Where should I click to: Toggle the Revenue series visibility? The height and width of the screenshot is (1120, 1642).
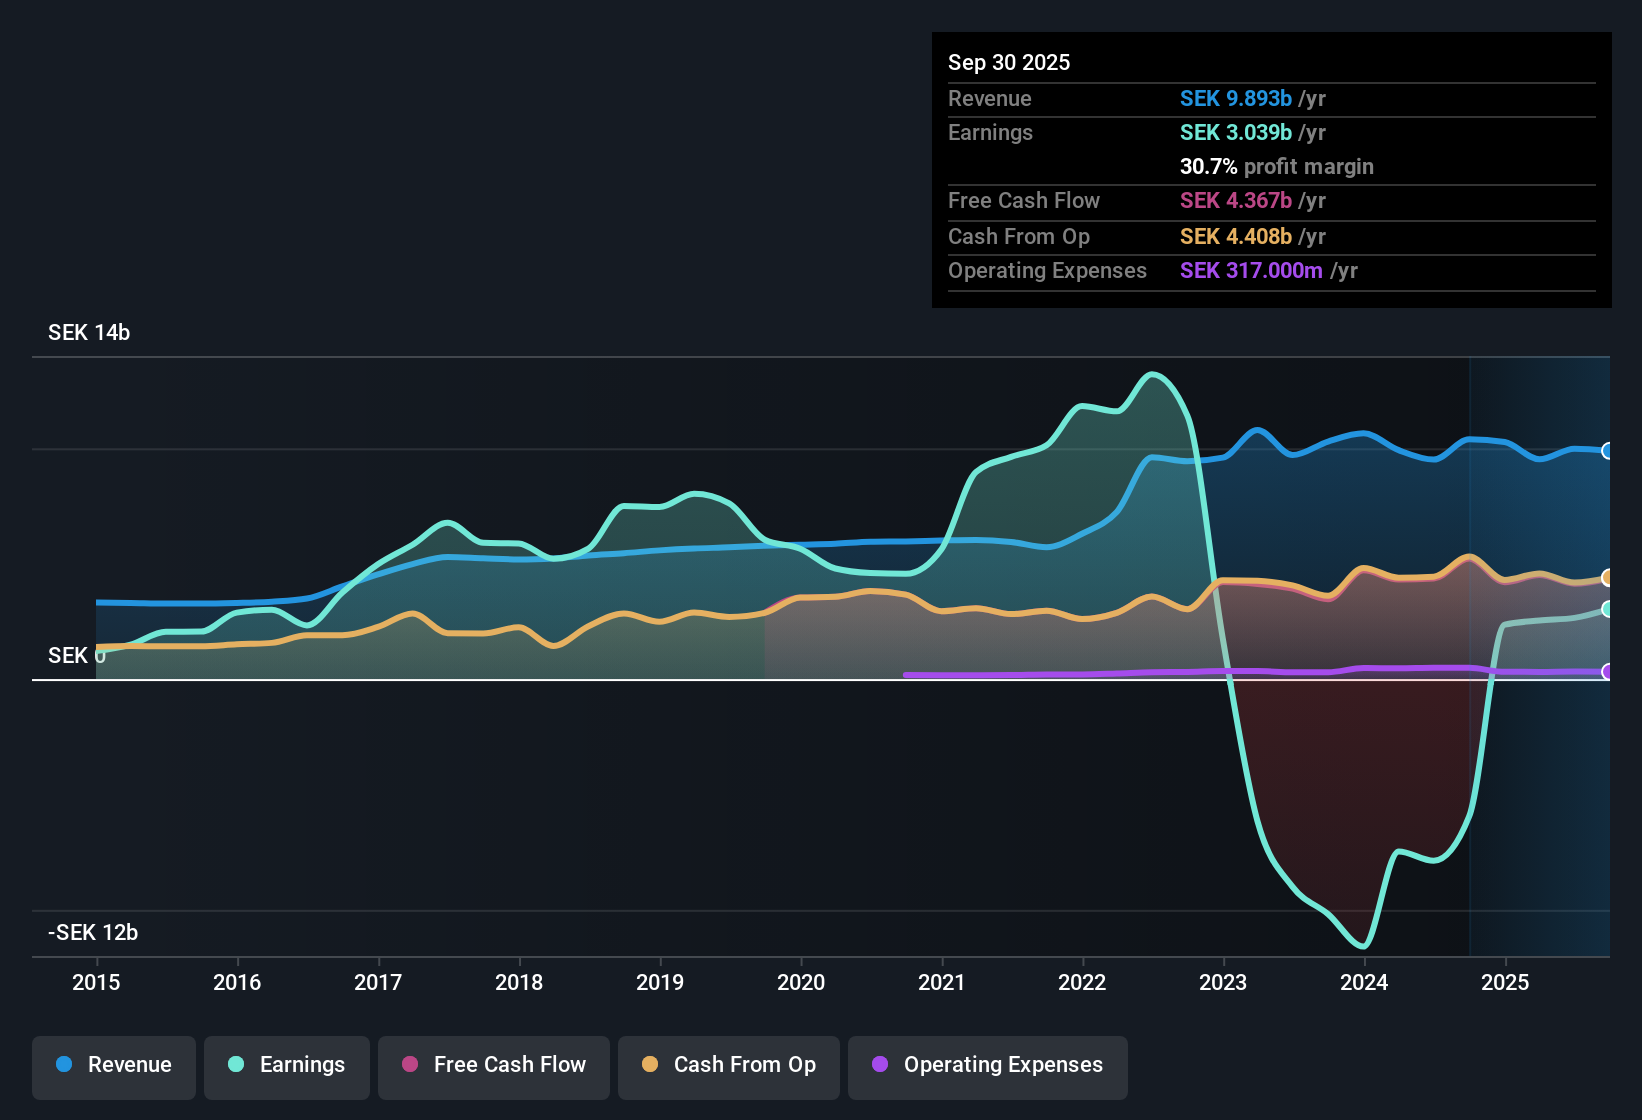pos(113,1065)
